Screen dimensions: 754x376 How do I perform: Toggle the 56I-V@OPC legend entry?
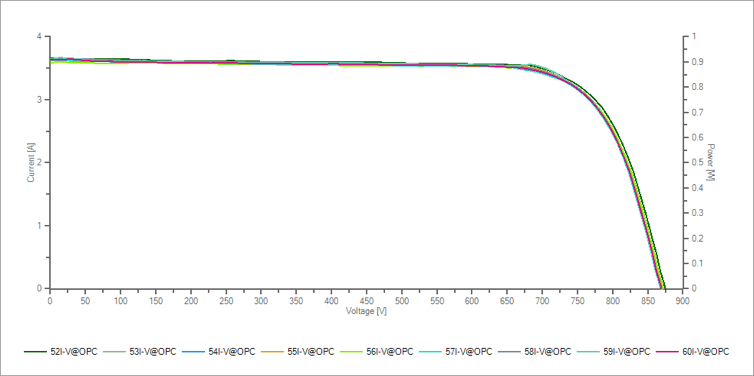(x=377, y=352)
